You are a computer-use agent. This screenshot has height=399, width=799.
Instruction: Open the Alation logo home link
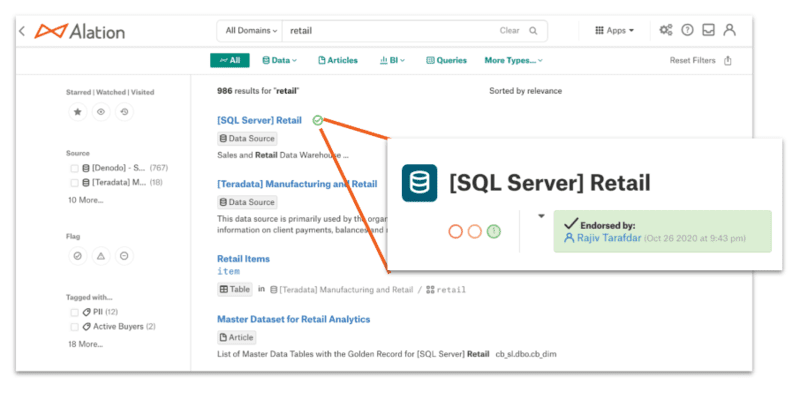pos(79,31)
